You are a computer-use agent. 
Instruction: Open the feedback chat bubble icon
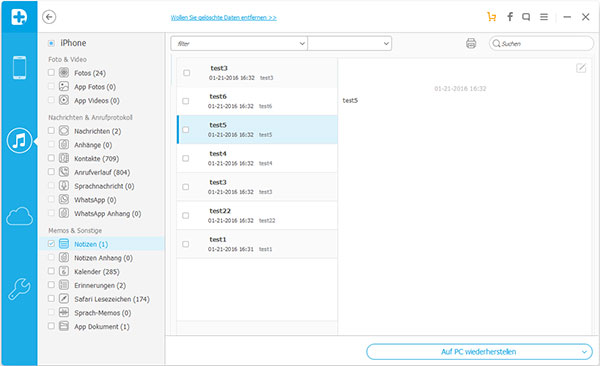526,17
